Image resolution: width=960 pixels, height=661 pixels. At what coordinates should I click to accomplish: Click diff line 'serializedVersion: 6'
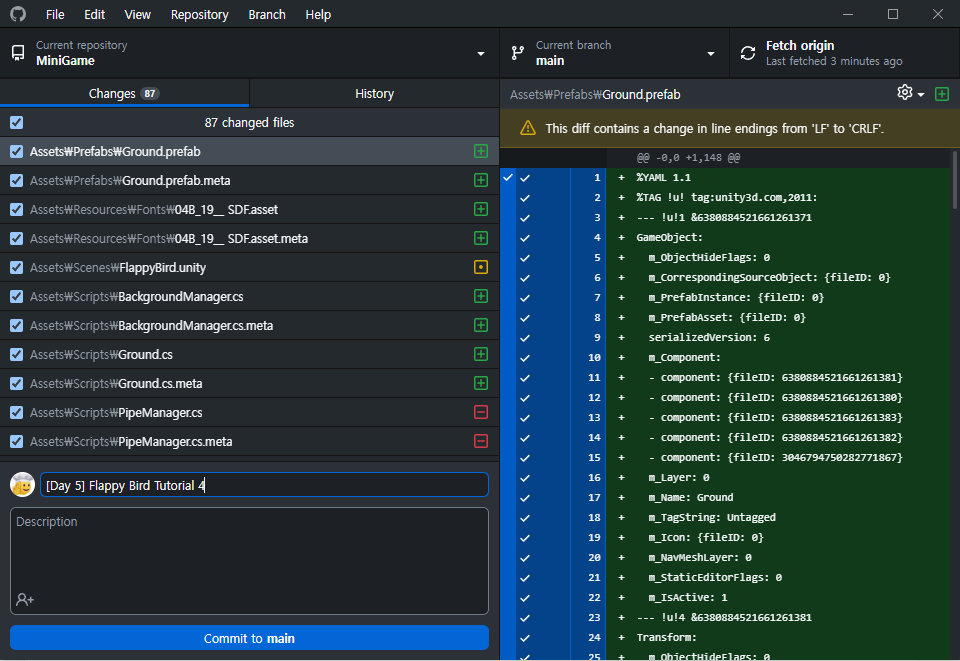(709, 338)
